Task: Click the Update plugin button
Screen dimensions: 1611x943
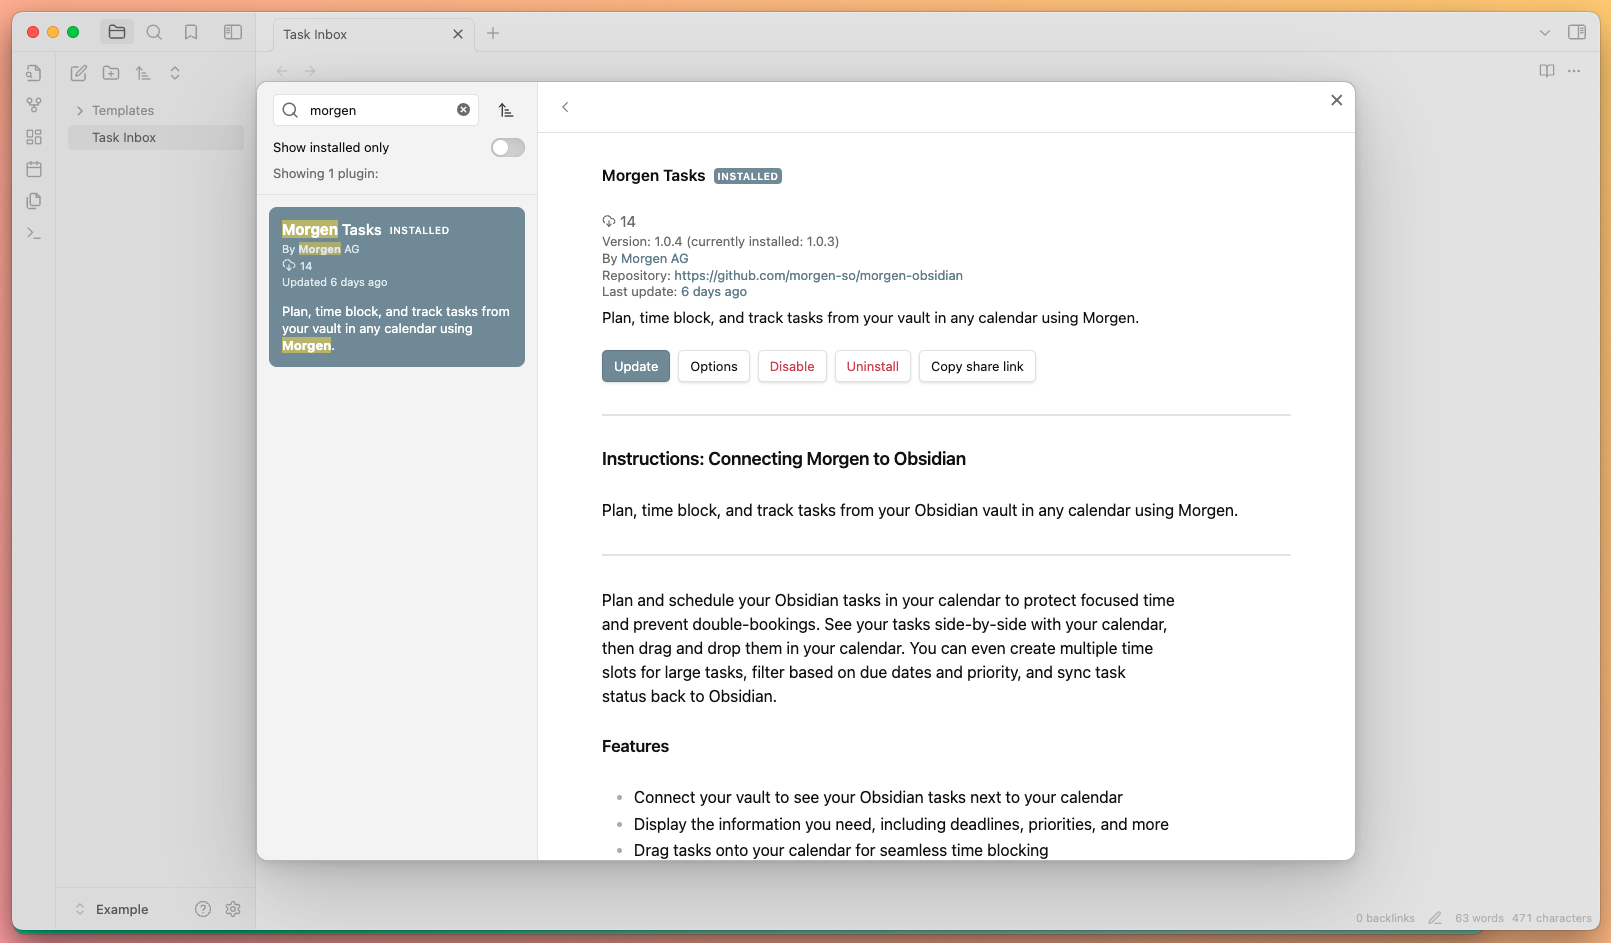Action: 636,366
